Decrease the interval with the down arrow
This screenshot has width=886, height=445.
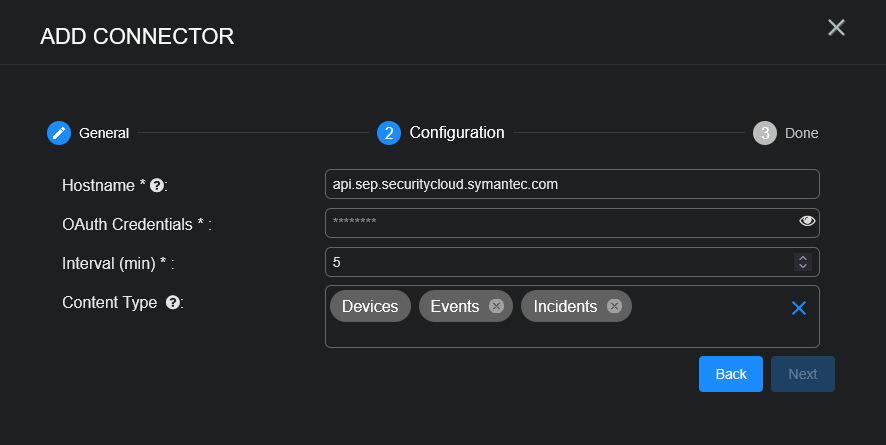801,266
